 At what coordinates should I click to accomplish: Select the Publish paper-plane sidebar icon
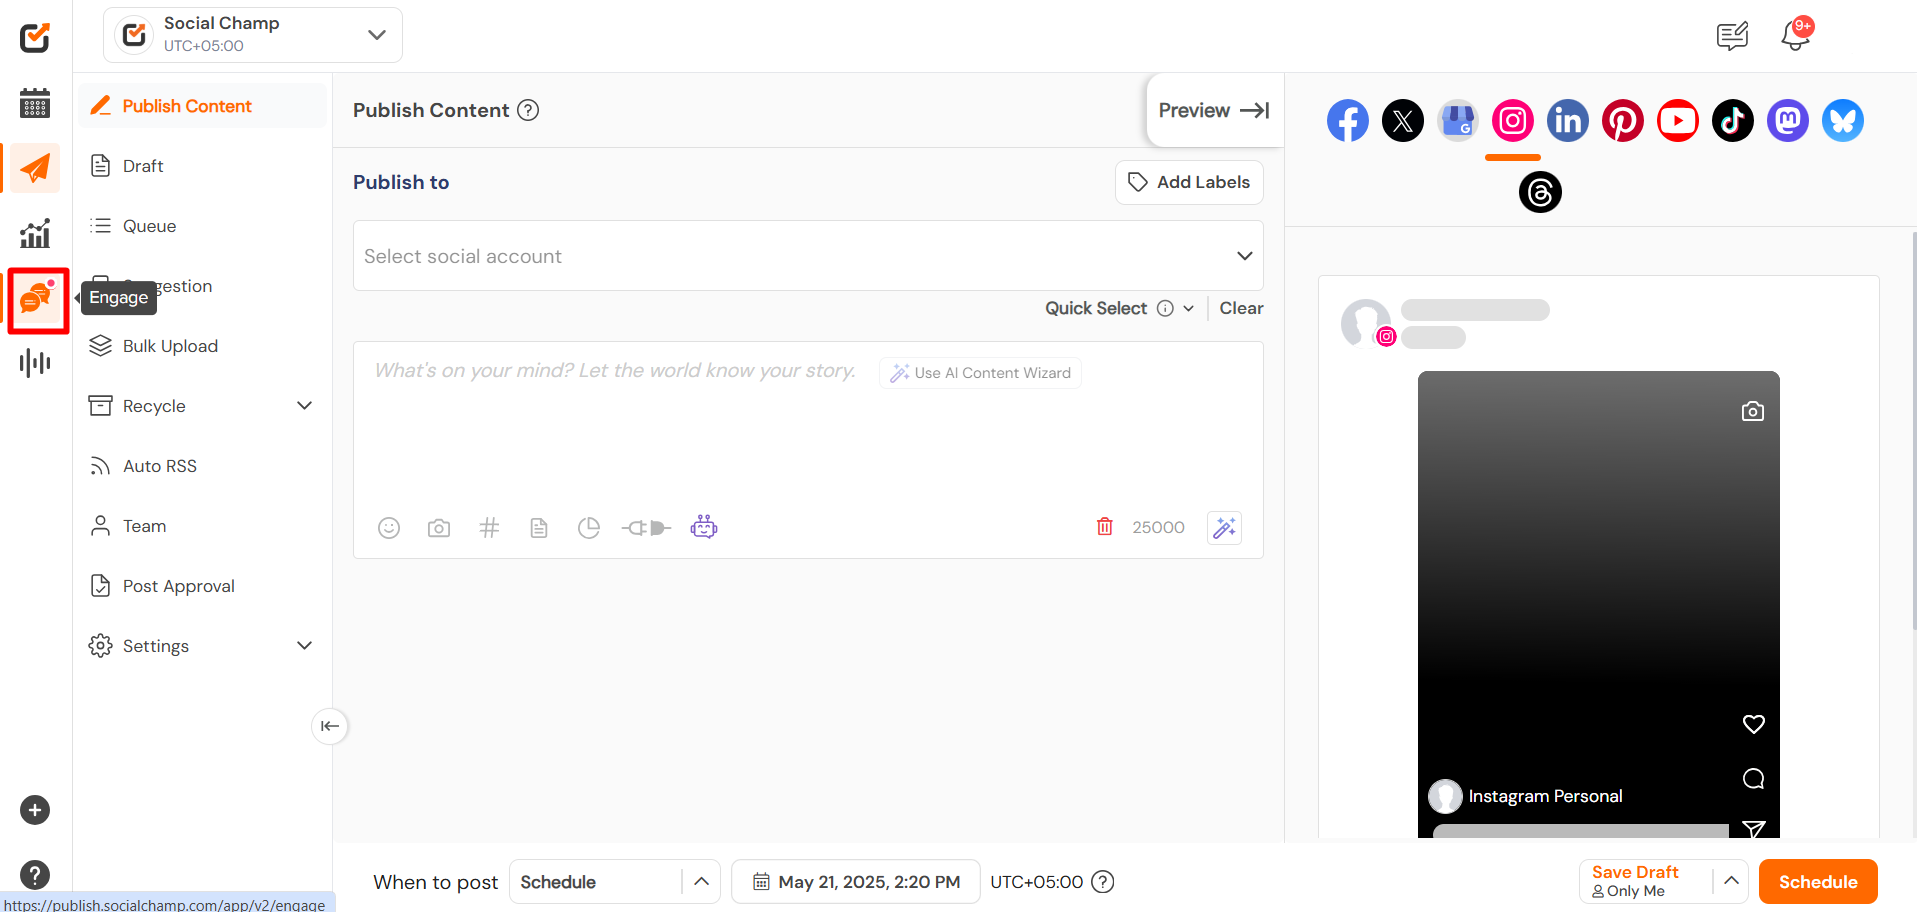pos(35,168)
